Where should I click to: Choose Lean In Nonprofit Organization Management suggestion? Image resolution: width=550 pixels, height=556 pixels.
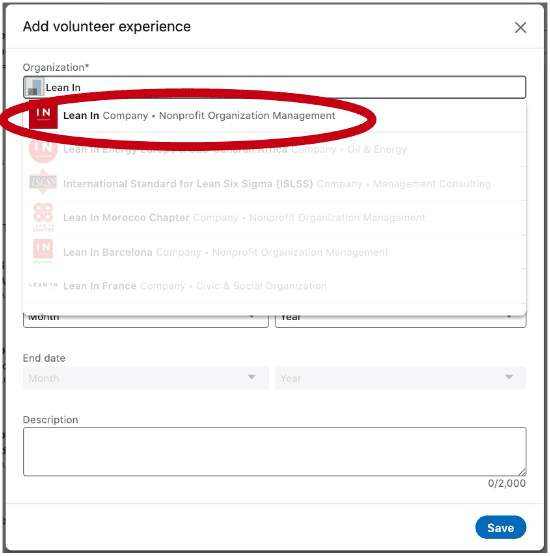click(x=274, y=115)
